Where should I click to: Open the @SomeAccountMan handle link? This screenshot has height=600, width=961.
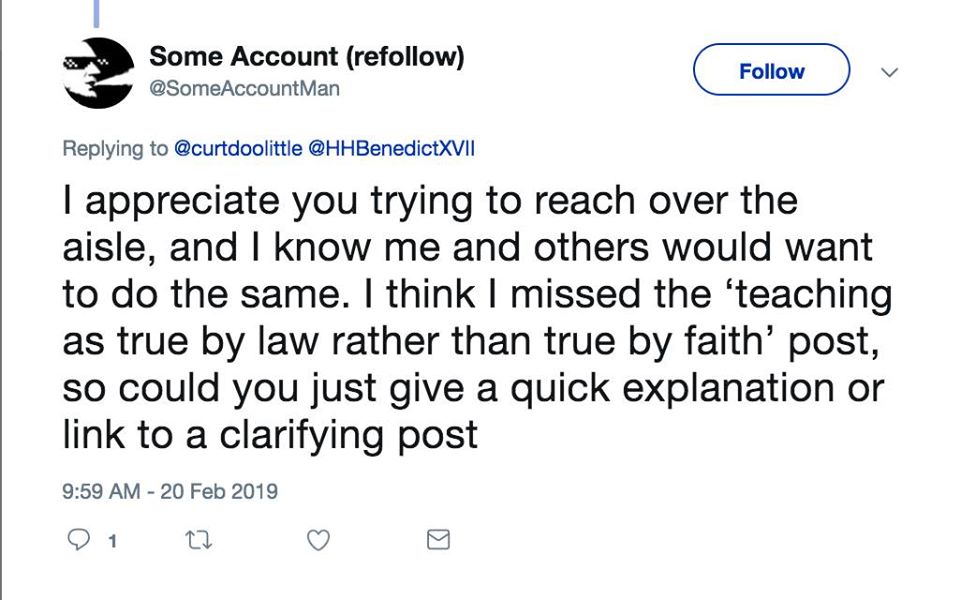pos(244,89)
